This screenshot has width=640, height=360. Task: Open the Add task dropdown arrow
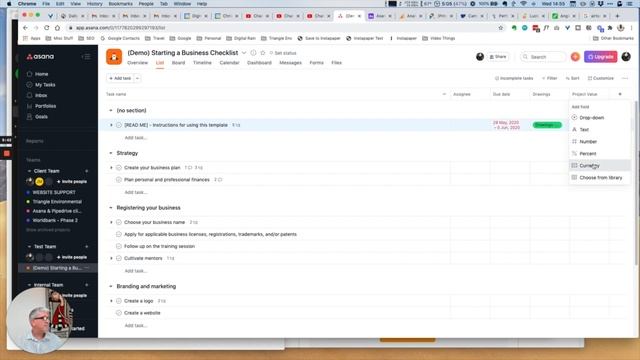pyautogui.click(x=138, y=78)
